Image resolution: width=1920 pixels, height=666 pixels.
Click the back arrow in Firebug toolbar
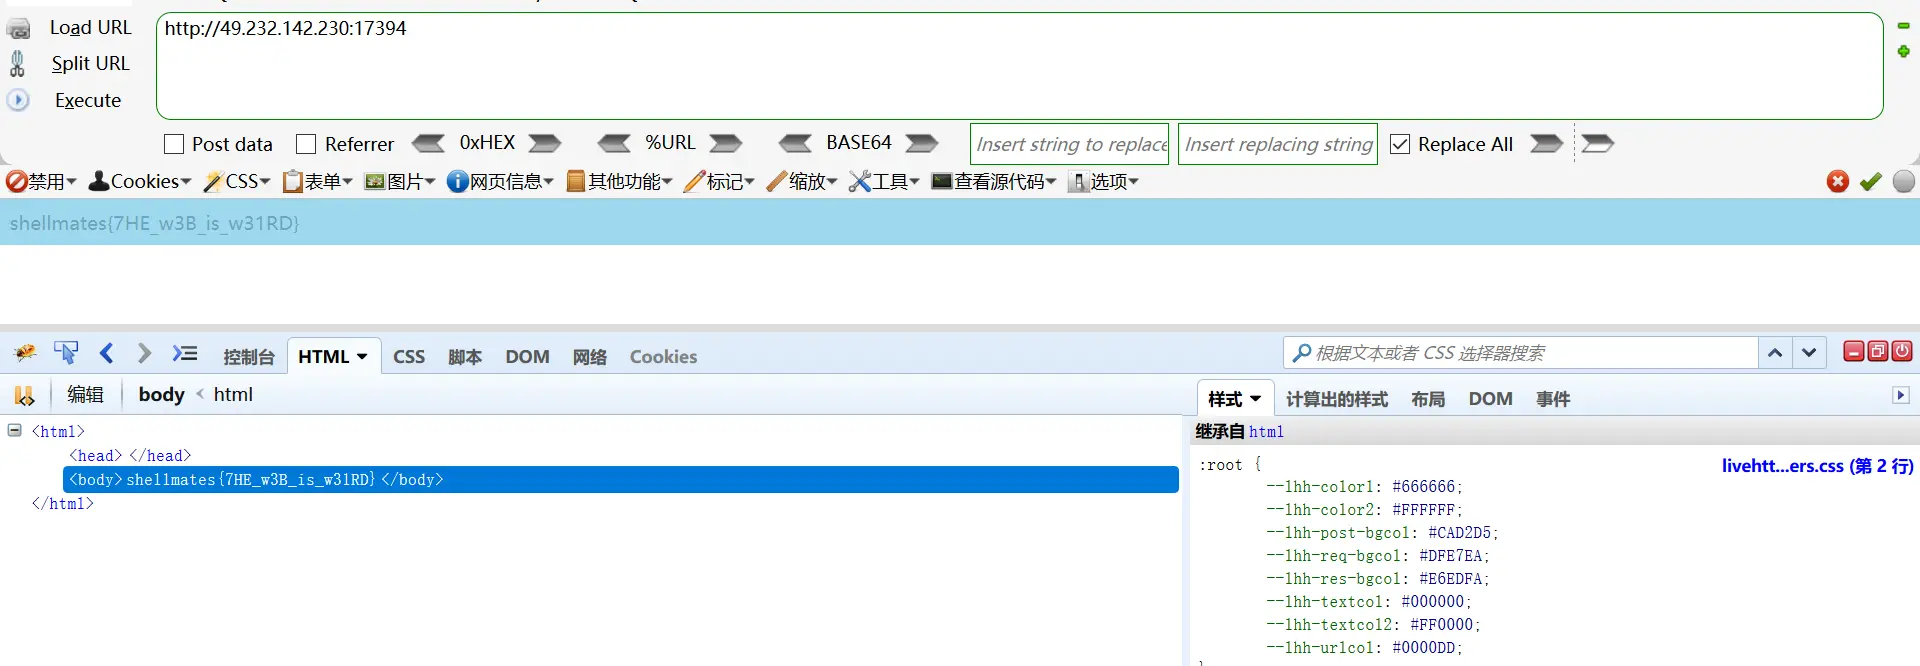[107, 353]
